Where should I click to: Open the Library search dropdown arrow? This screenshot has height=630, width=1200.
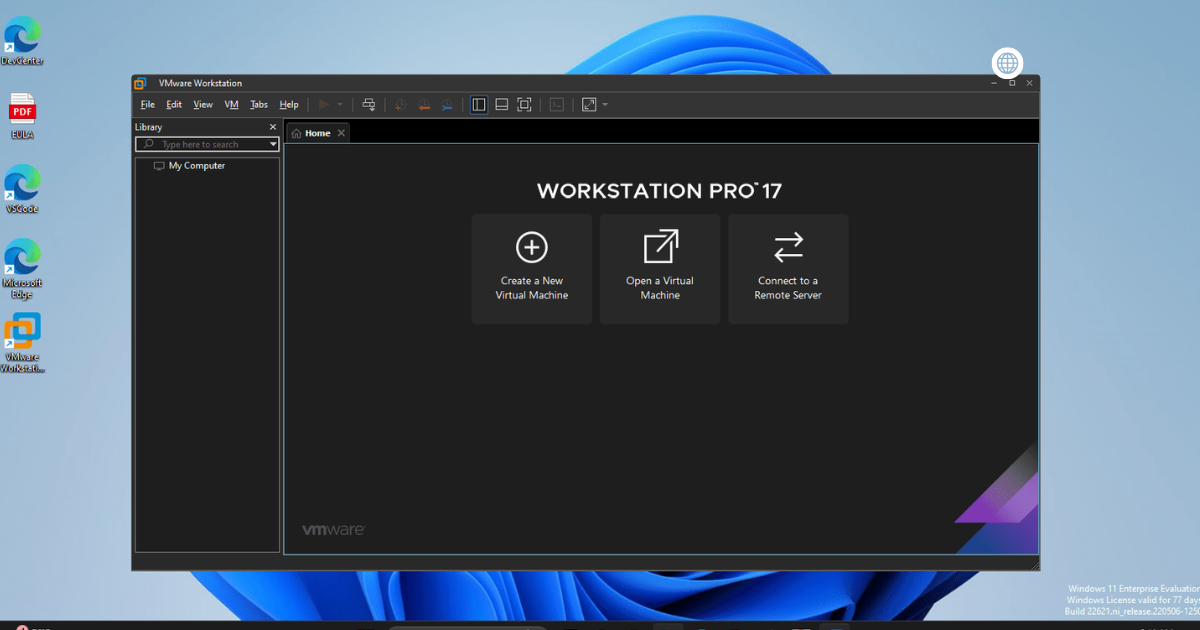click(x=274, y=145)
